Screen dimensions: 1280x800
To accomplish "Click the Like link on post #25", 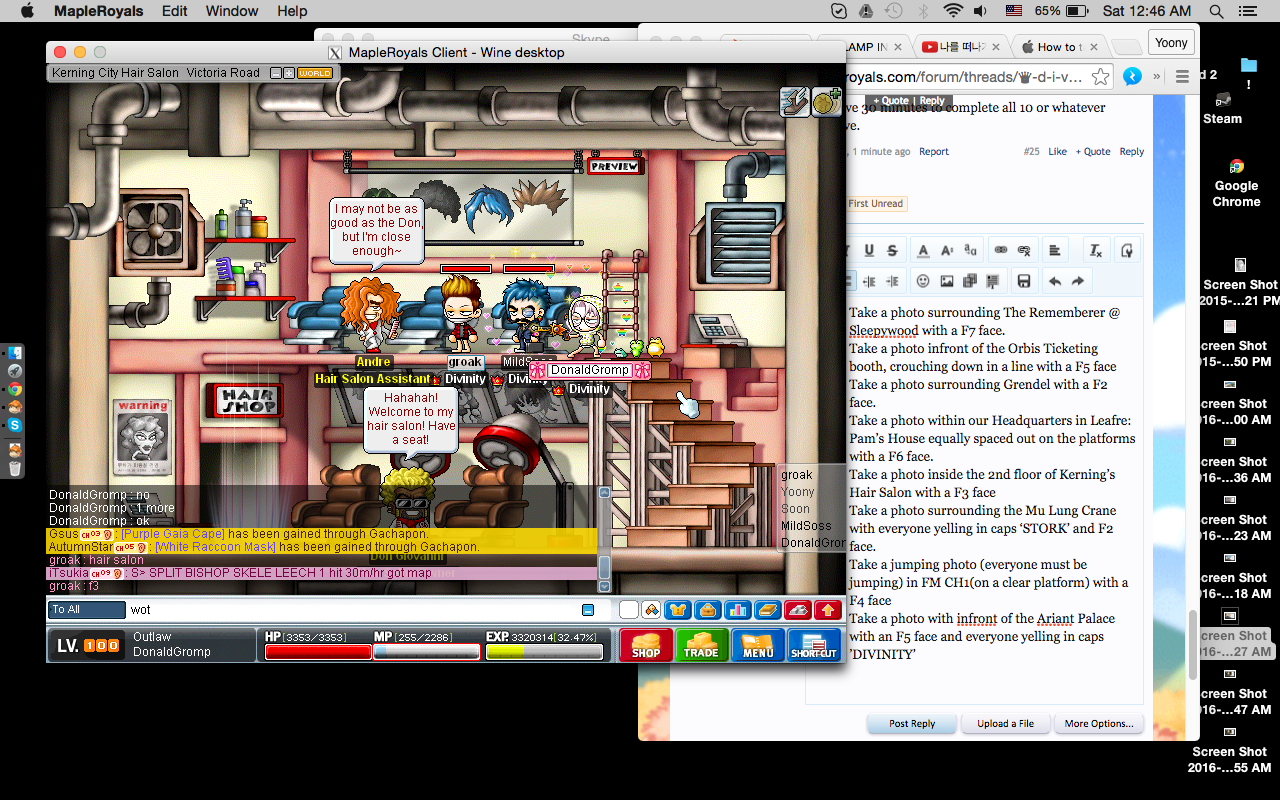I will (1057, 152).
